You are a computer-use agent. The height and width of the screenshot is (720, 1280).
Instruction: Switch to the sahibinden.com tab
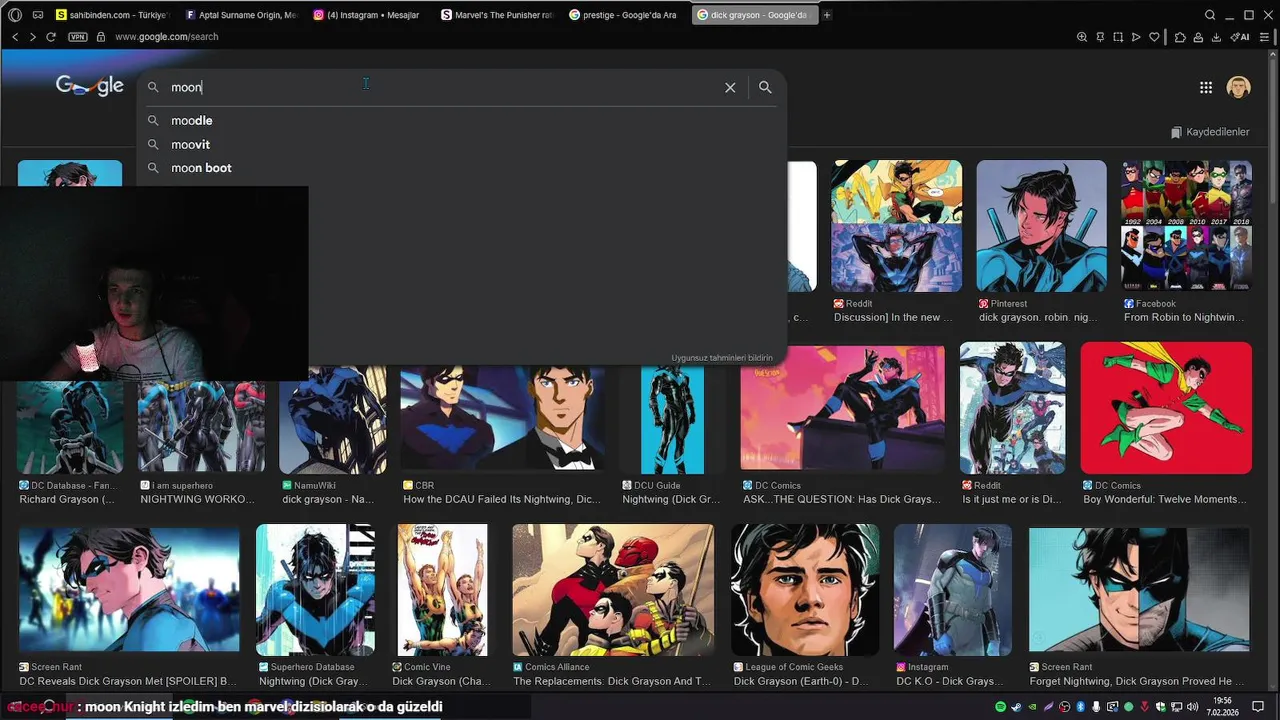(113, 15)
